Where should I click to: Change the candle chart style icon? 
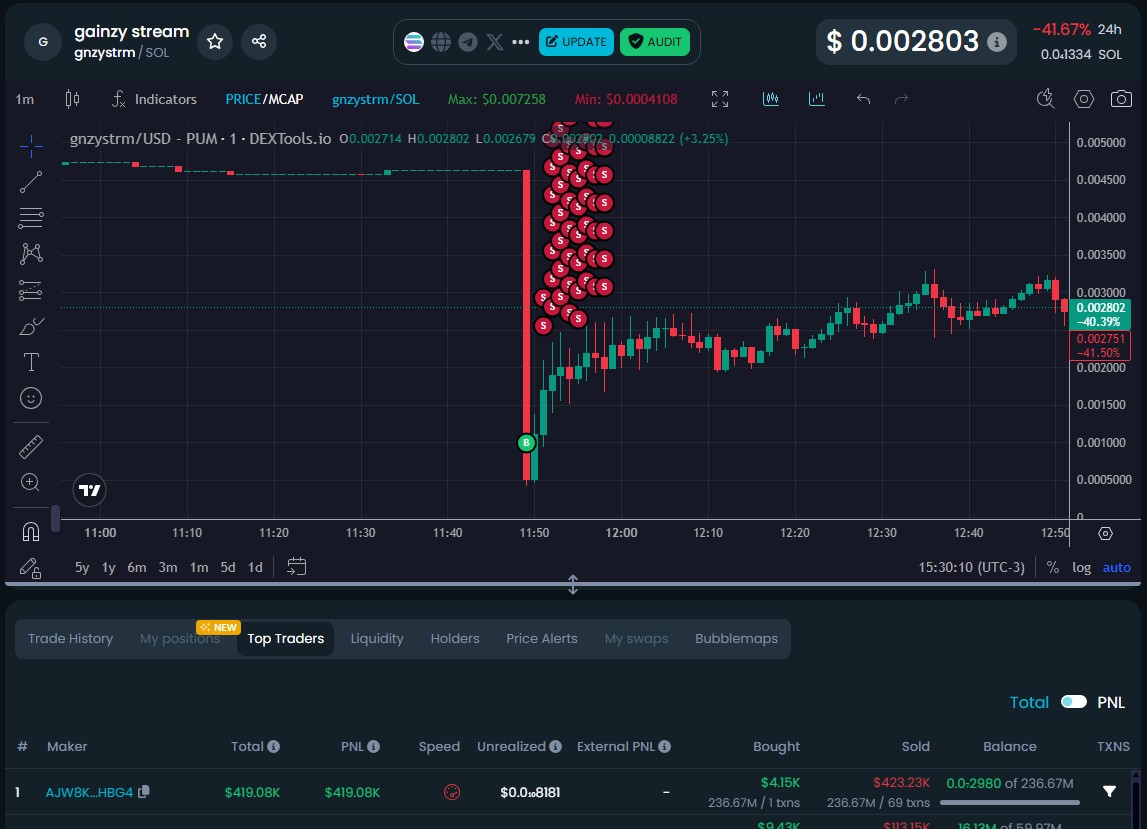(x=72, y=99)
